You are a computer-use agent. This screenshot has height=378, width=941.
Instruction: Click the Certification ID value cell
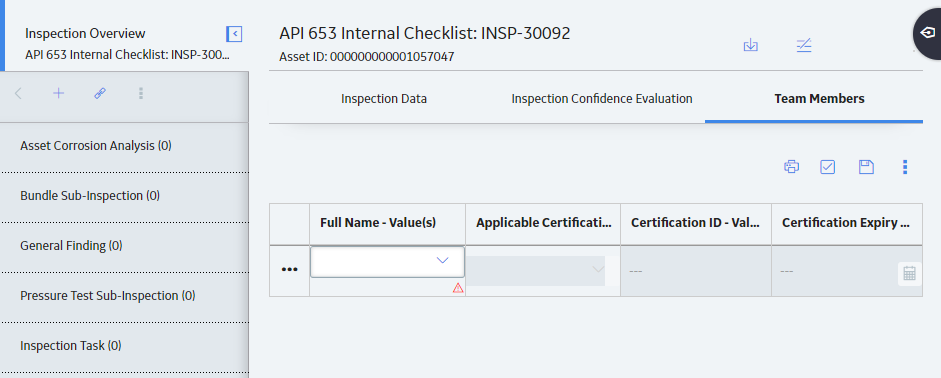(x=696, y=271)
